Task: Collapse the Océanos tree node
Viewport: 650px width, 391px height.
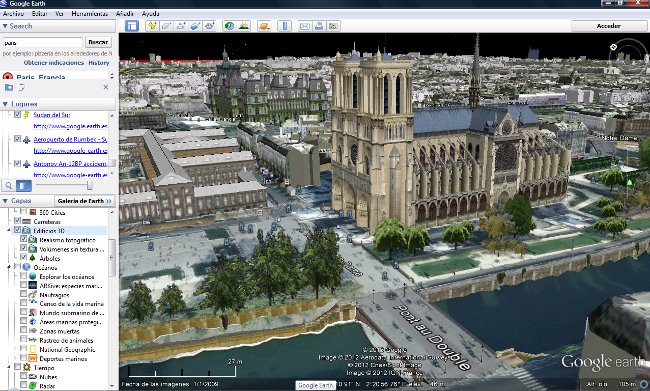Action: (x=9, y=267)
